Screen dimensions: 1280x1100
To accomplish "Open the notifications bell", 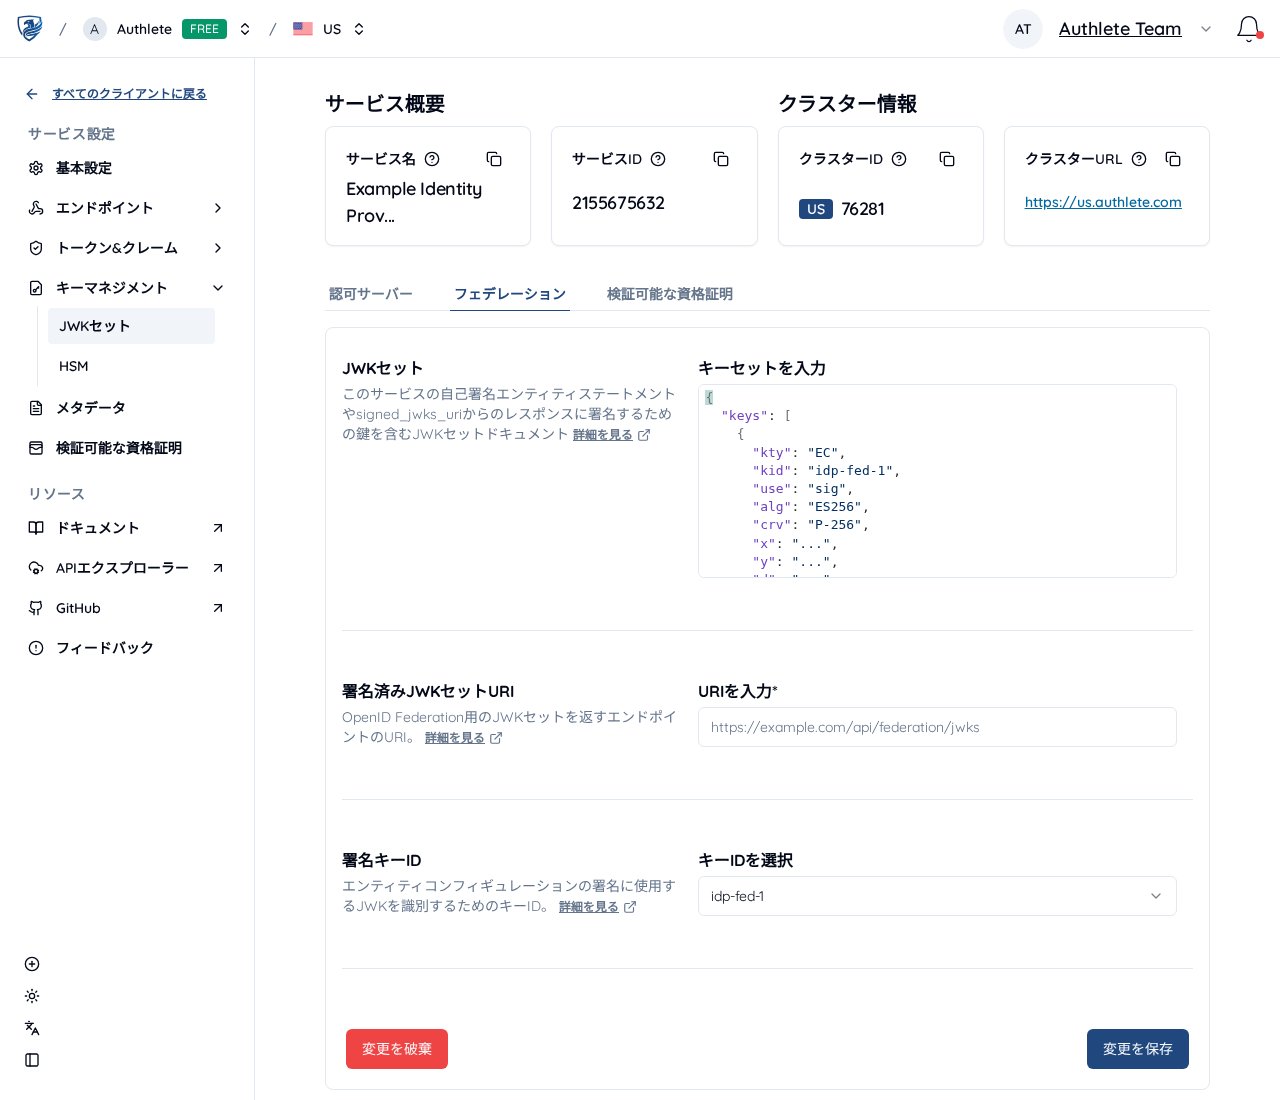I will click(x=1248, y=28).
